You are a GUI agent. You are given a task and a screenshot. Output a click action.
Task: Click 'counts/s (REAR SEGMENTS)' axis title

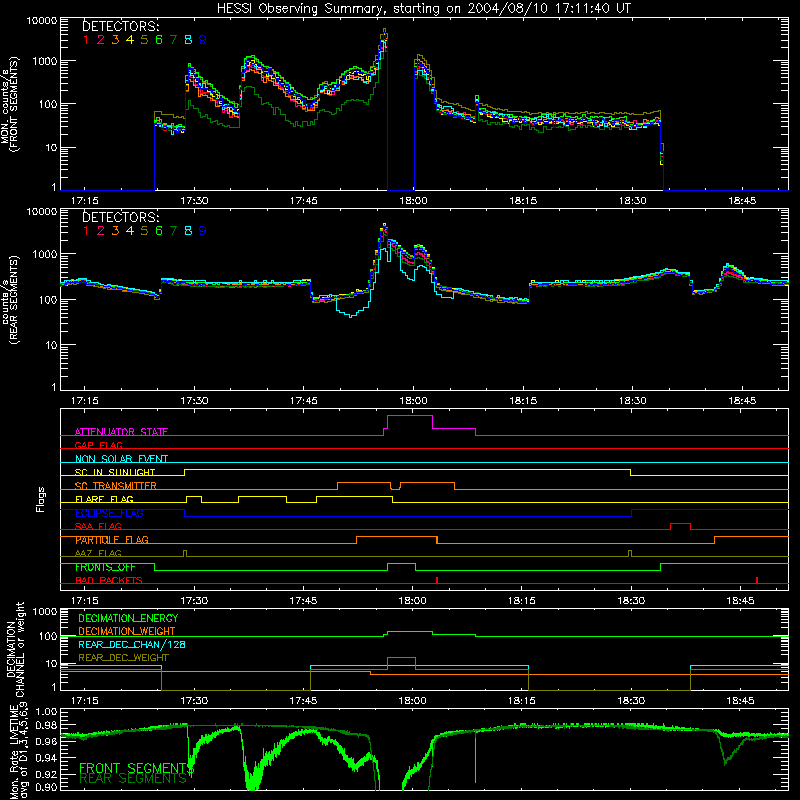pos(10,299)
